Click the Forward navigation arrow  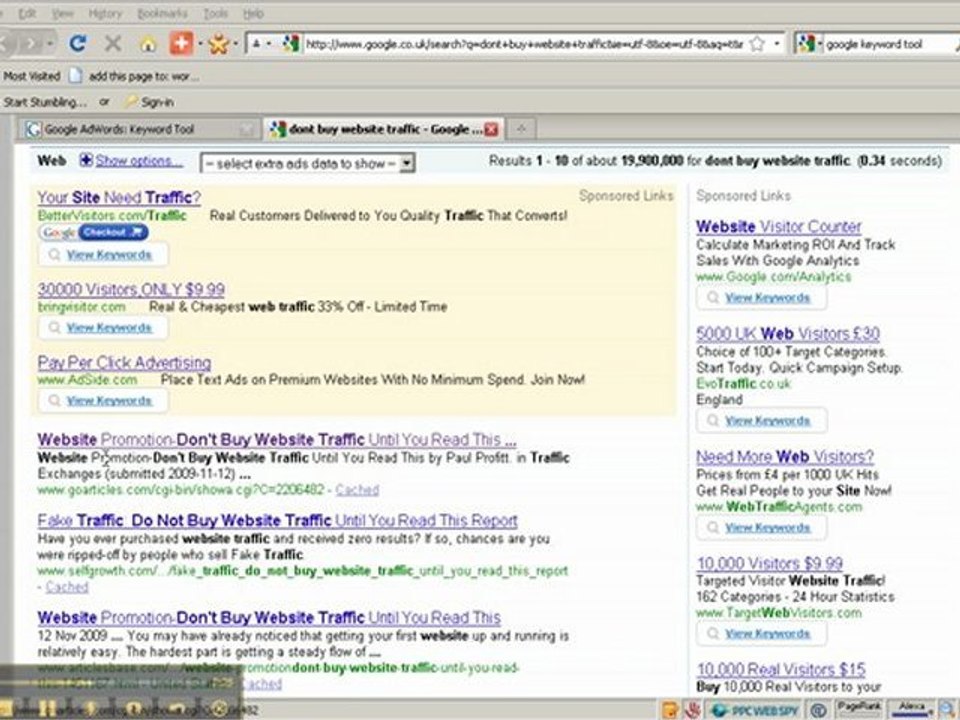click(31, 43)
